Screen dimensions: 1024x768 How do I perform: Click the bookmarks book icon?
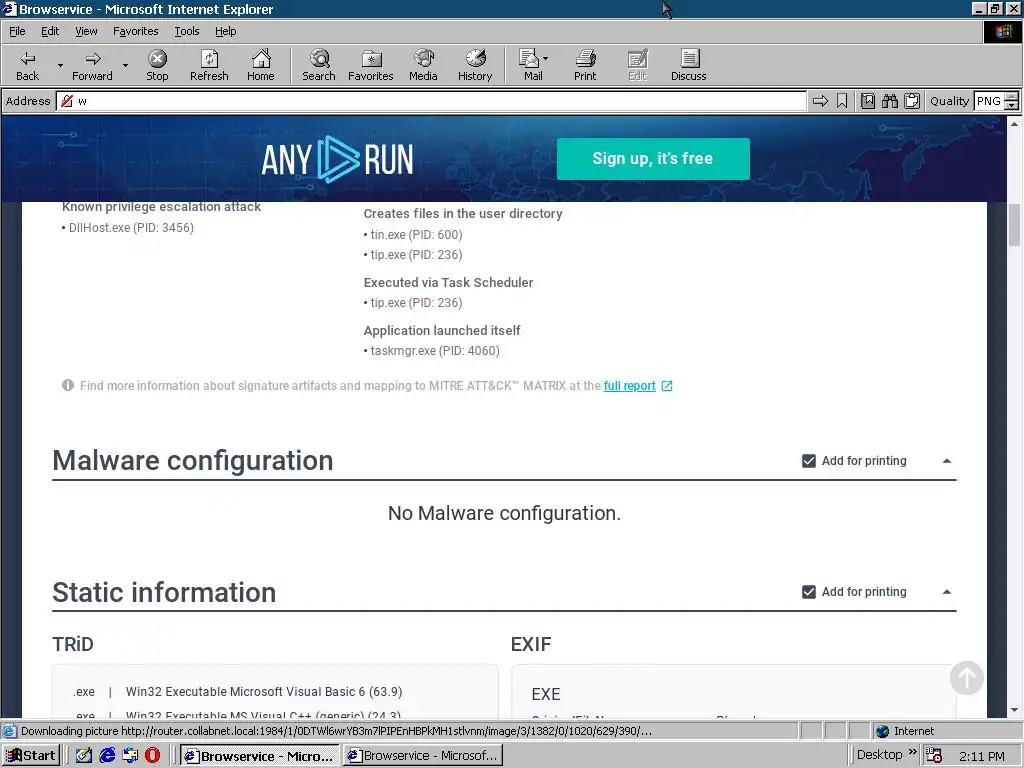[868, 101]
